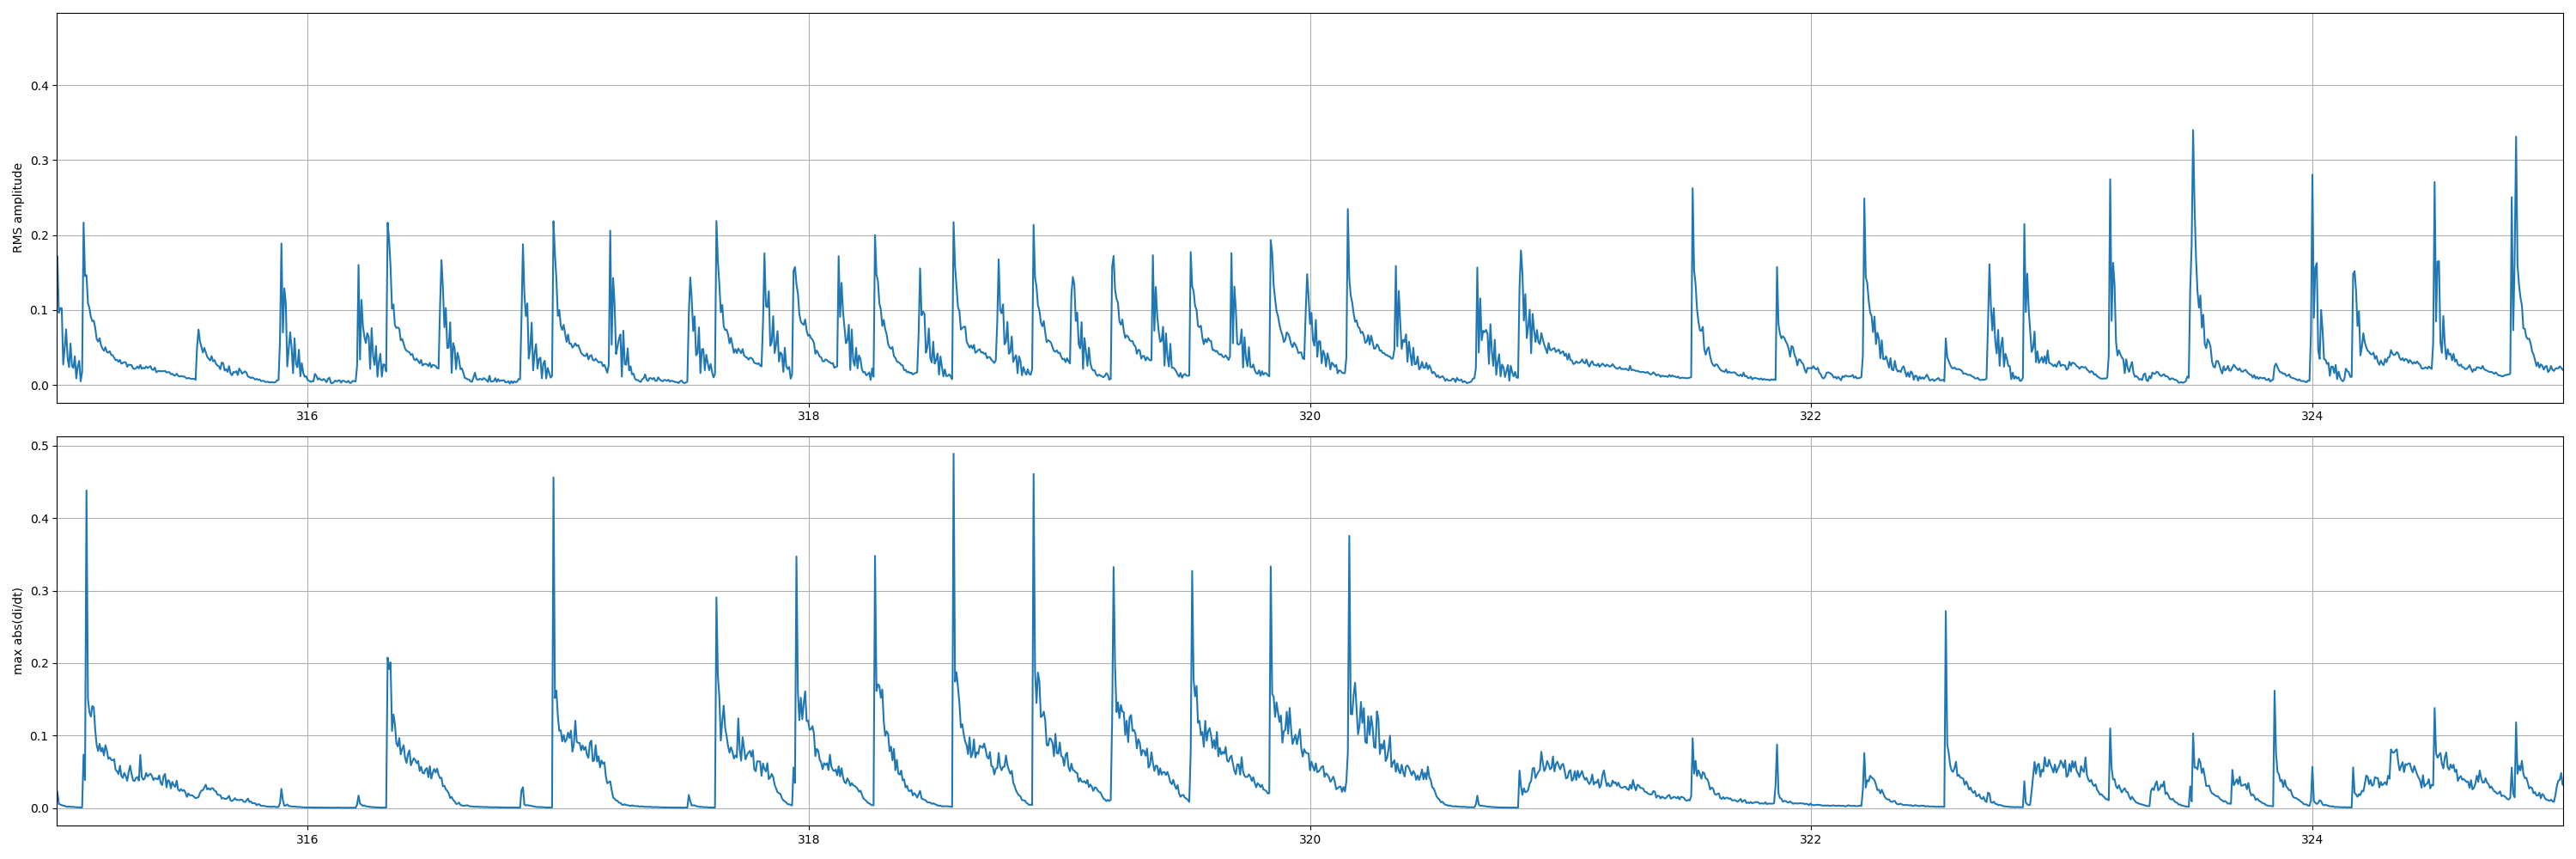Select the 0.5 tick on max abs(di/dt) axis
The height and width of the screenshot is (859, 2576).
tap(40, 446)
